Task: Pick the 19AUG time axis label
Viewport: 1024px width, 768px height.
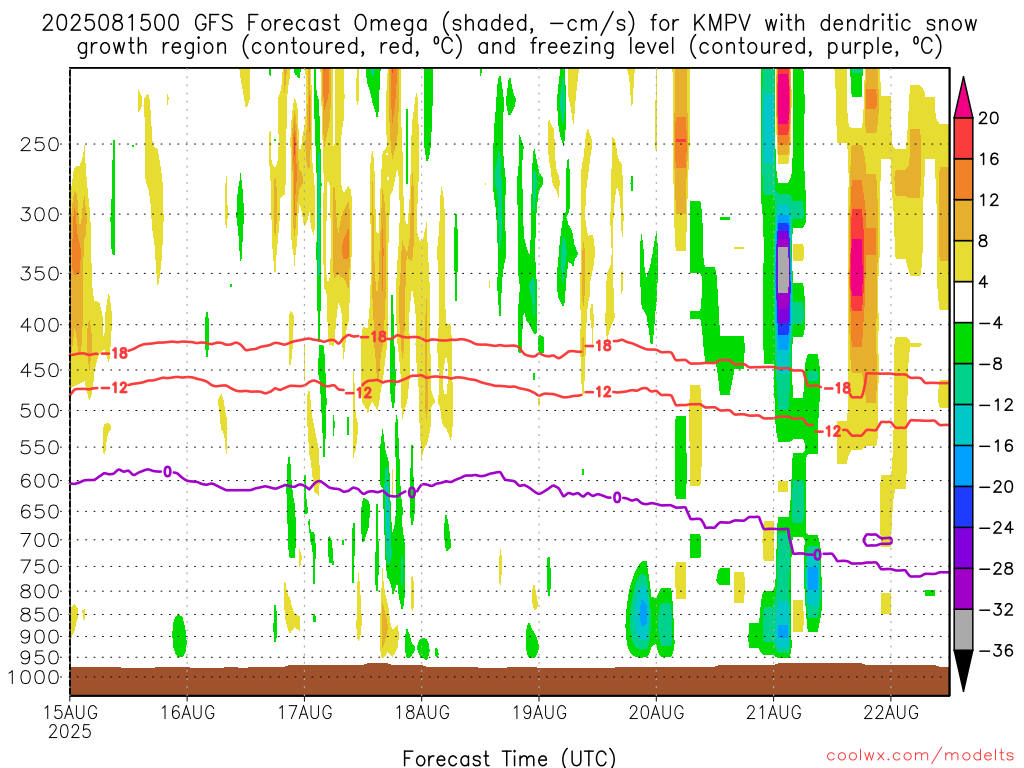Action: pos(539,712)
